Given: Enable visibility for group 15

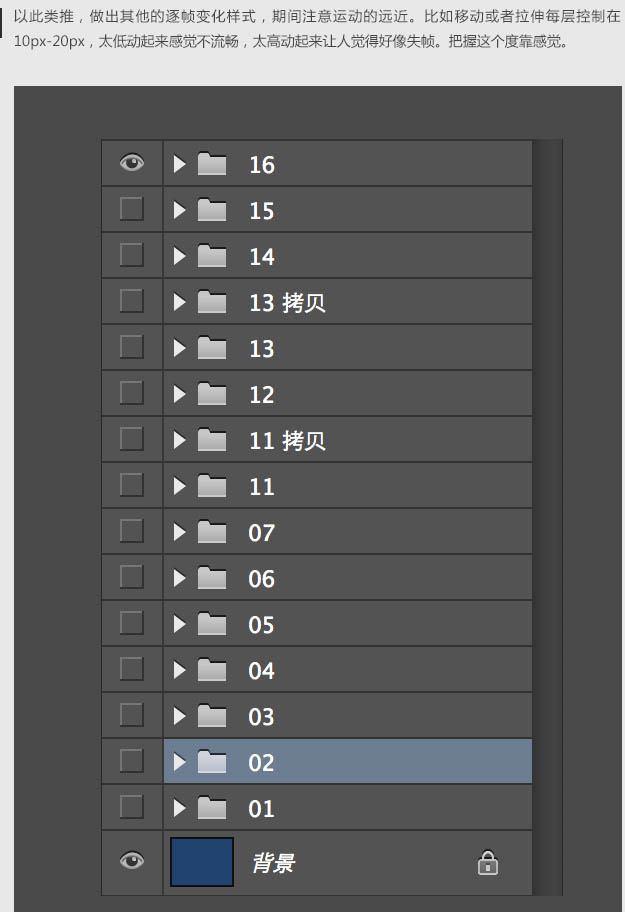Looking at the screenshot, I should pos(132,210).
